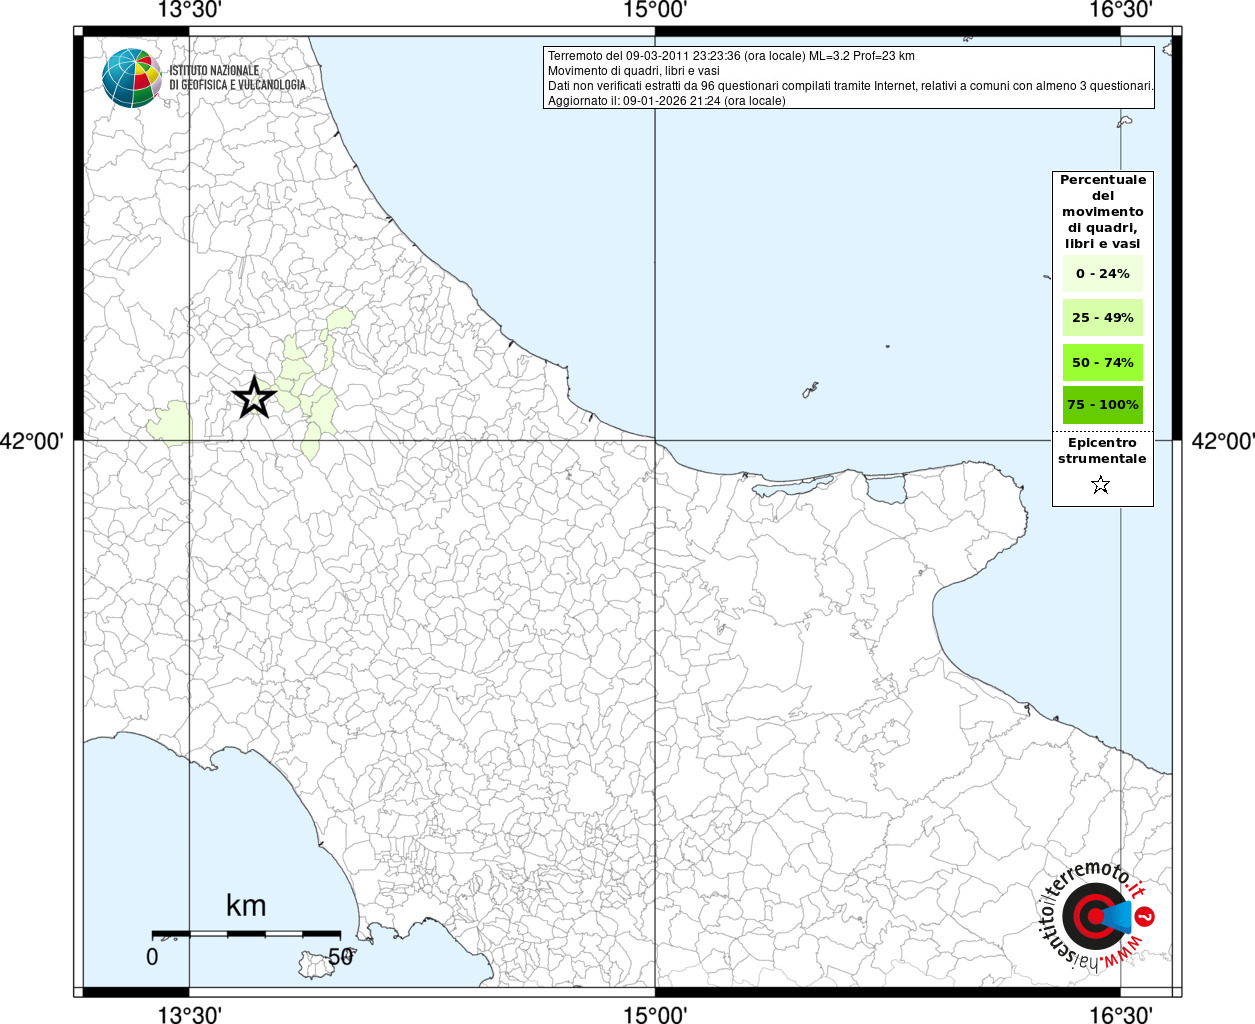Click the top 16°30' longitude label
The width and height of the screenshot is (1255, 1024).
pyautogui.click(x=1120, y=10)
